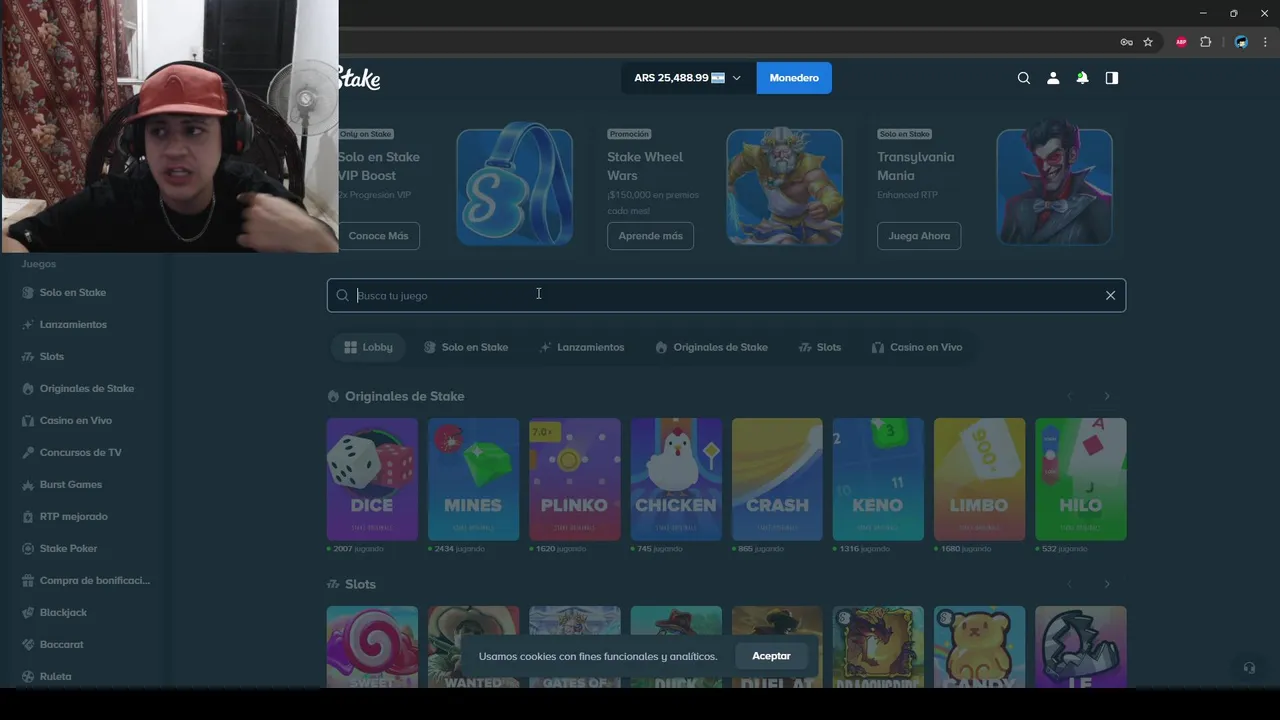
Task: Click the Stake logo
Action: (x=360, y=78)
